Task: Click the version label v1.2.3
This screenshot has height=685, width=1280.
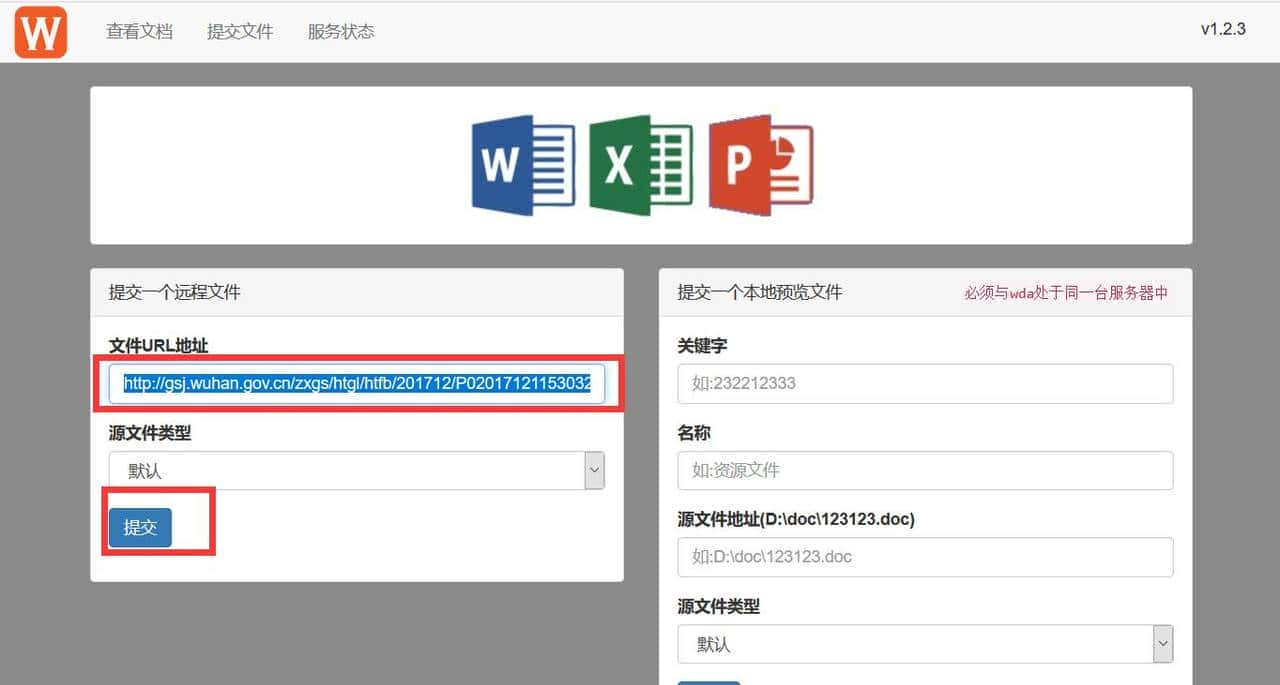Action: pyautogui.click(x=1225, y=30)
